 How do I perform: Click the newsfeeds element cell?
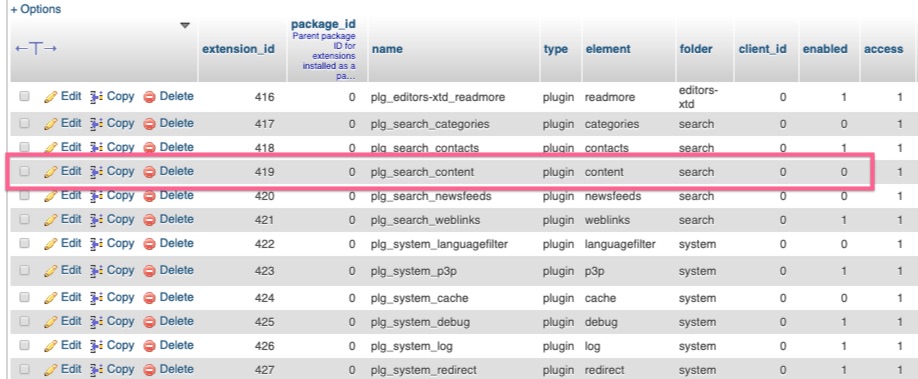coord(613,196)
